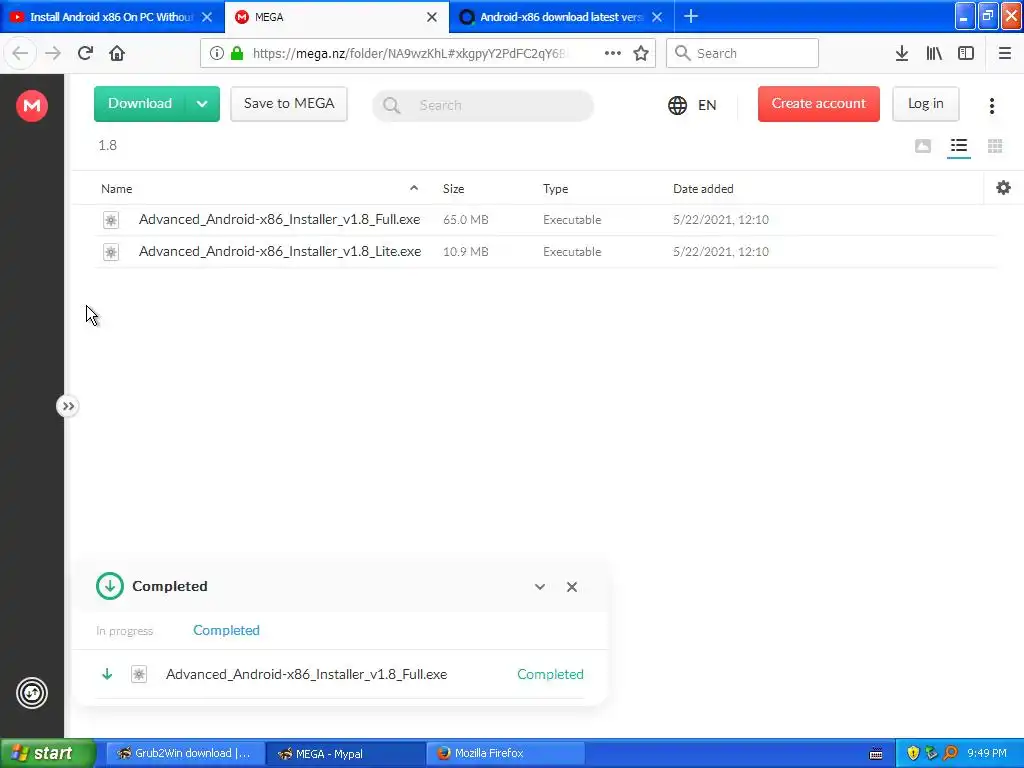Open the transfers icon at sidebar bottom

click(x=32, y=693)
